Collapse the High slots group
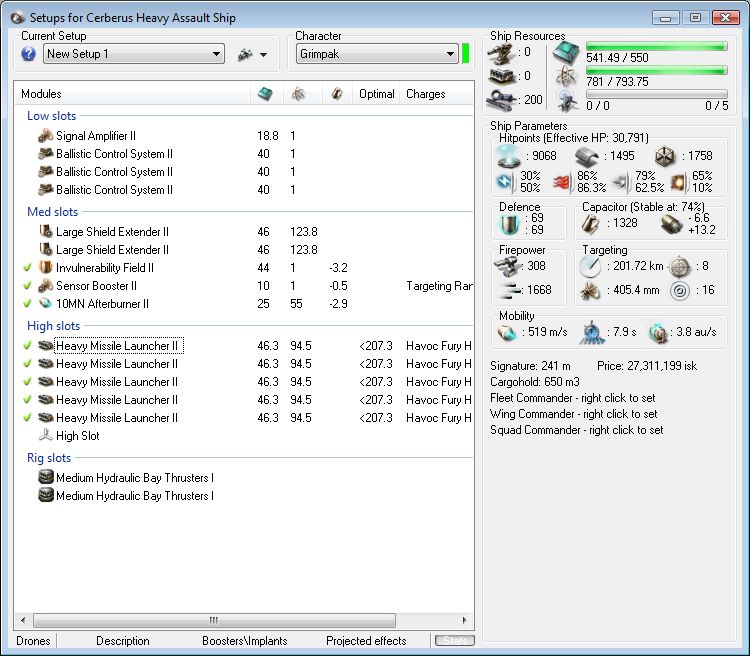This screenshot has width=750, height=656. tap(53, 326)
